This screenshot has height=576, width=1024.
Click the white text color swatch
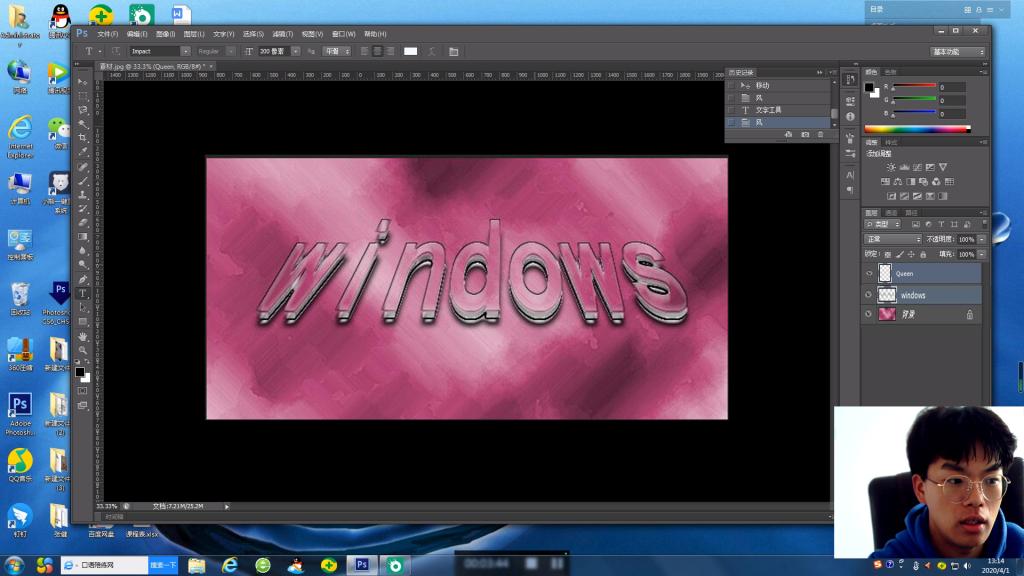coord(410,51)
